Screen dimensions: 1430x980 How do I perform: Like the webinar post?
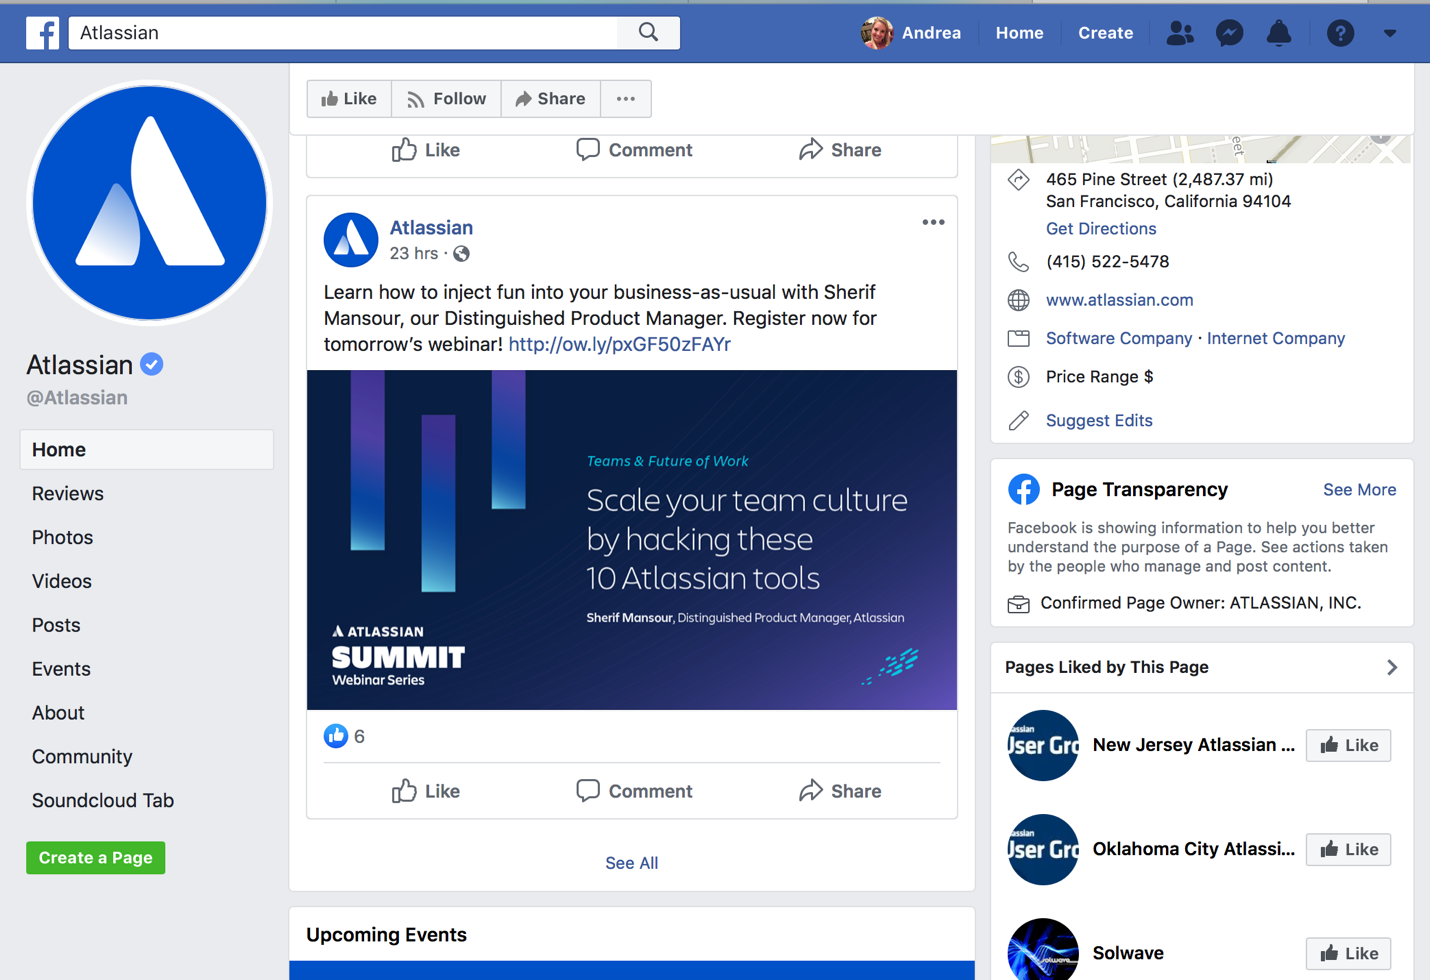click(x=426, y=791)
